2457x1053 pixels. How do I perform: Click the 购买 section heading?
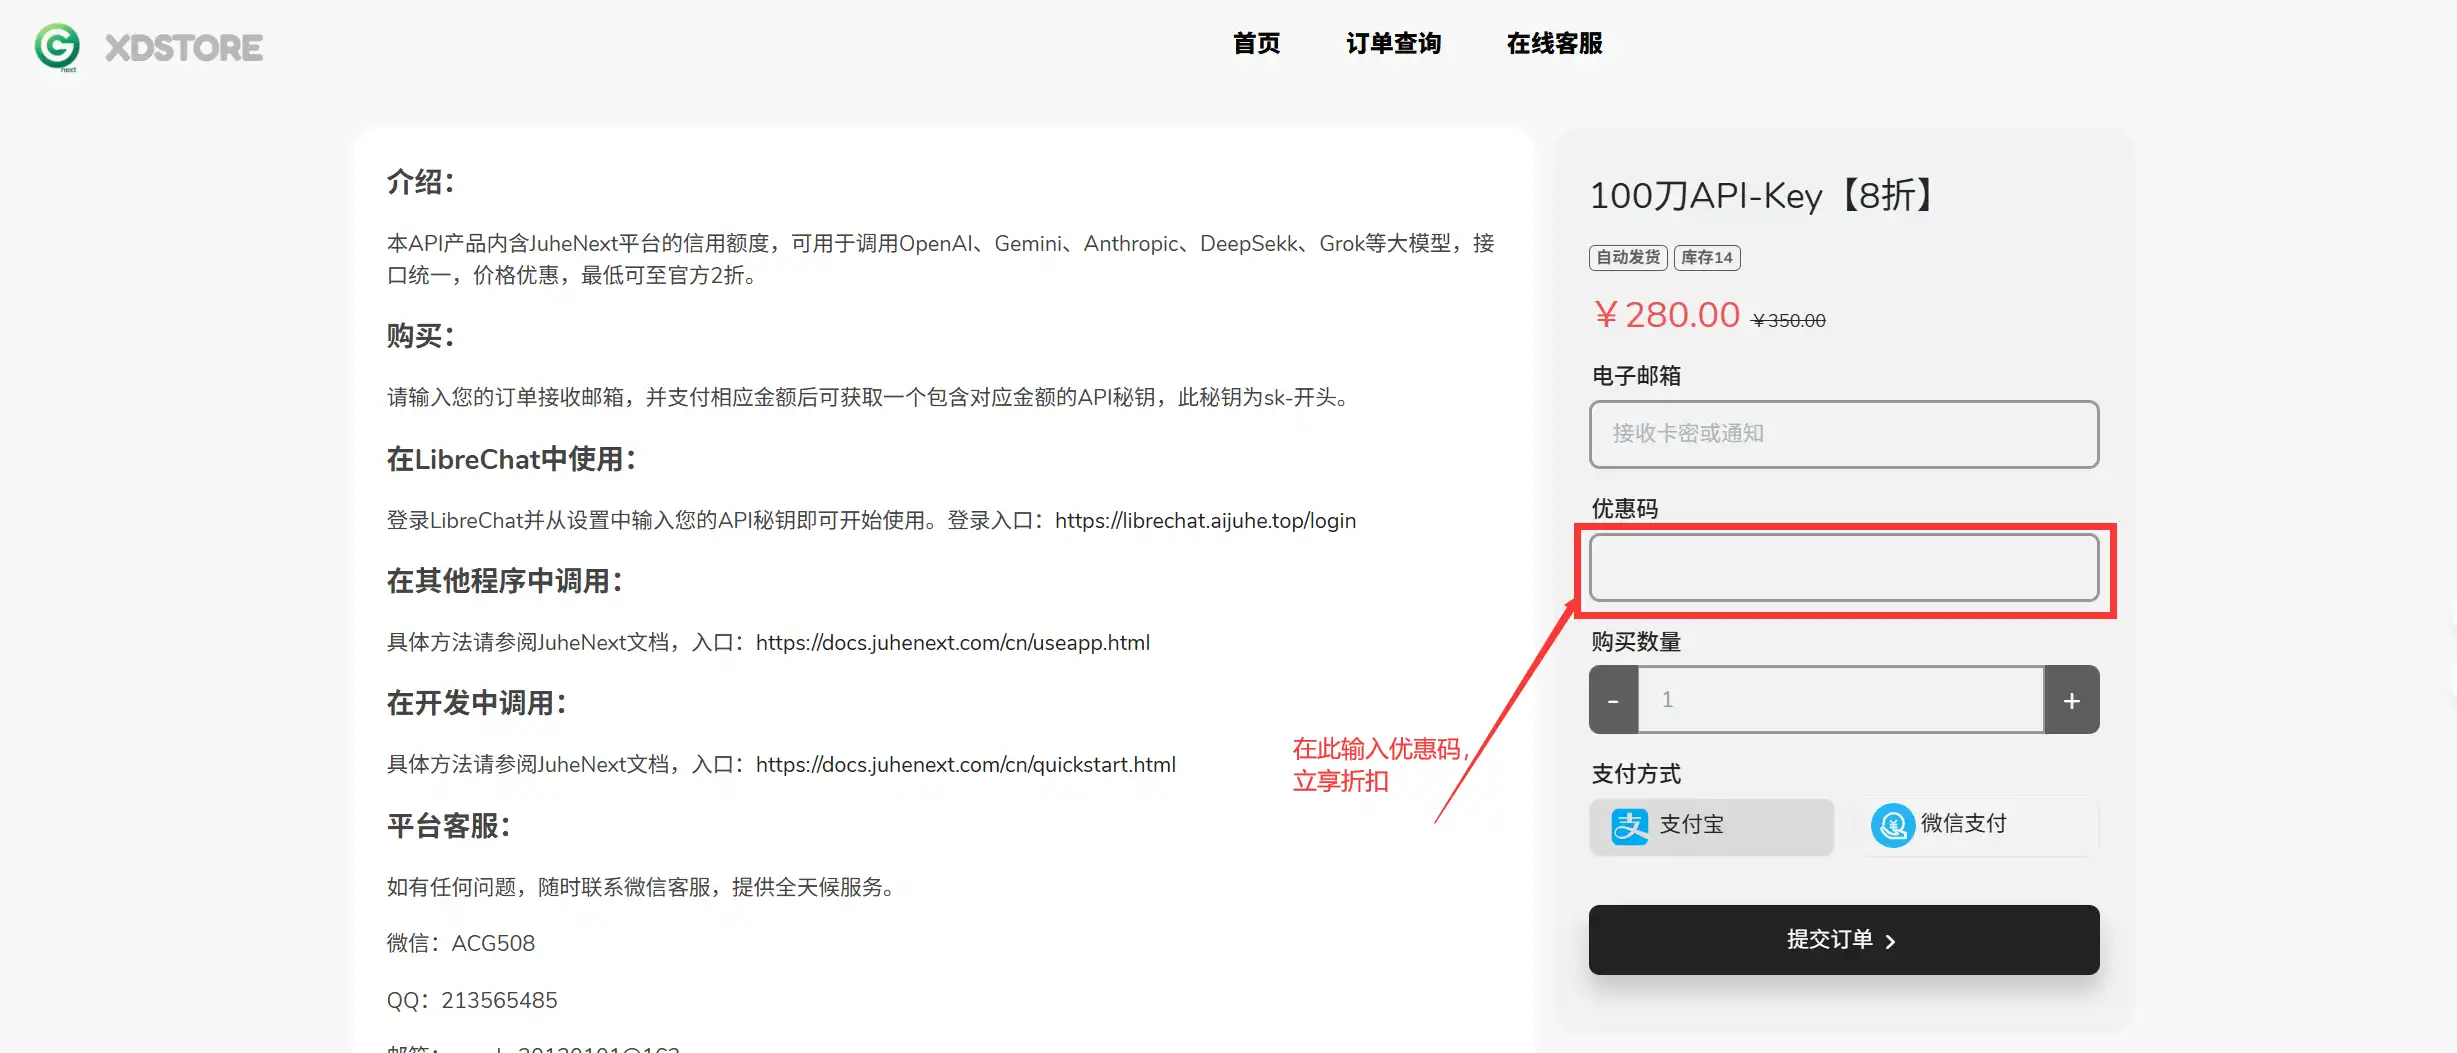click(x=421, y=336)
